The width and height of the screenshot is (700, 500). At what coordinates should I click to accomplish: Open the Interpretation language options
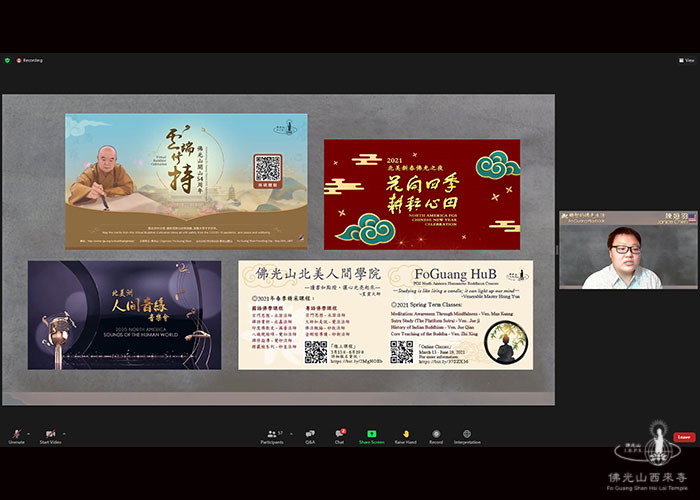[467, 436]
